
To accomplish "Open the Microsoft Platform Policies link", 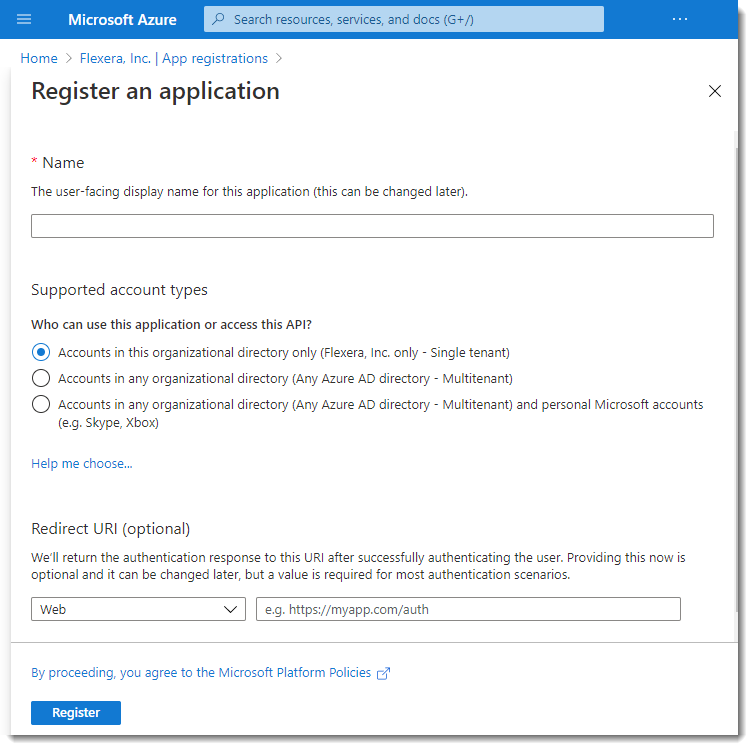I will tap(201, 673).
